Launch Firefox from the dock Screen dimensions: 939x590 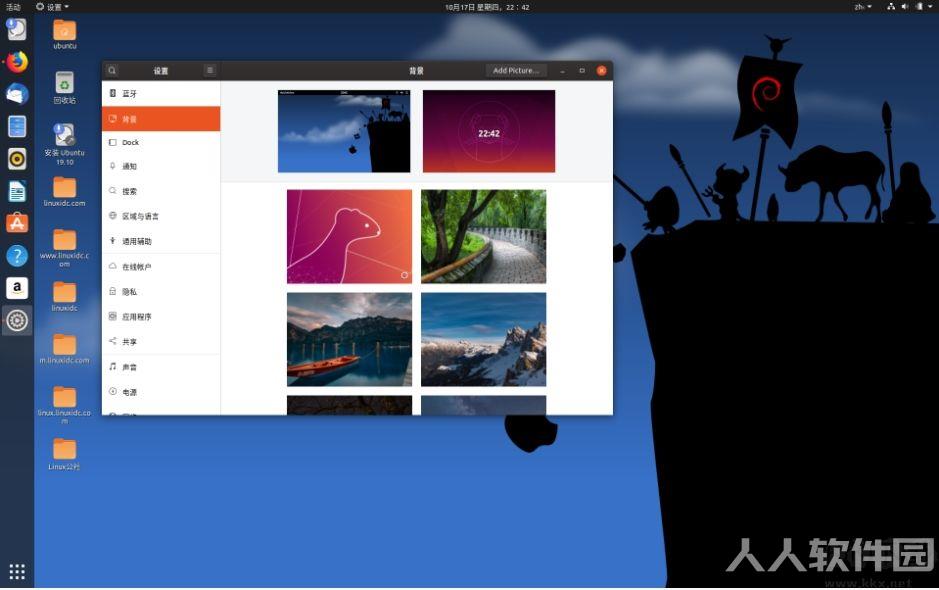[x=17, y=62]
